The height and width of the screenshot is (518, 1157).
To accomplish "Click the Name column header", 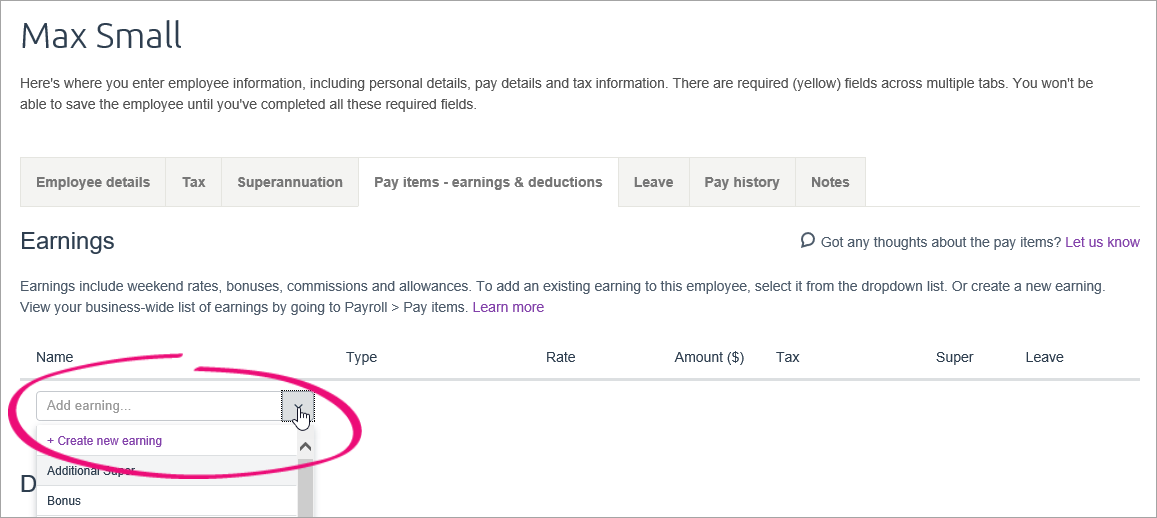I will point(55,357).
